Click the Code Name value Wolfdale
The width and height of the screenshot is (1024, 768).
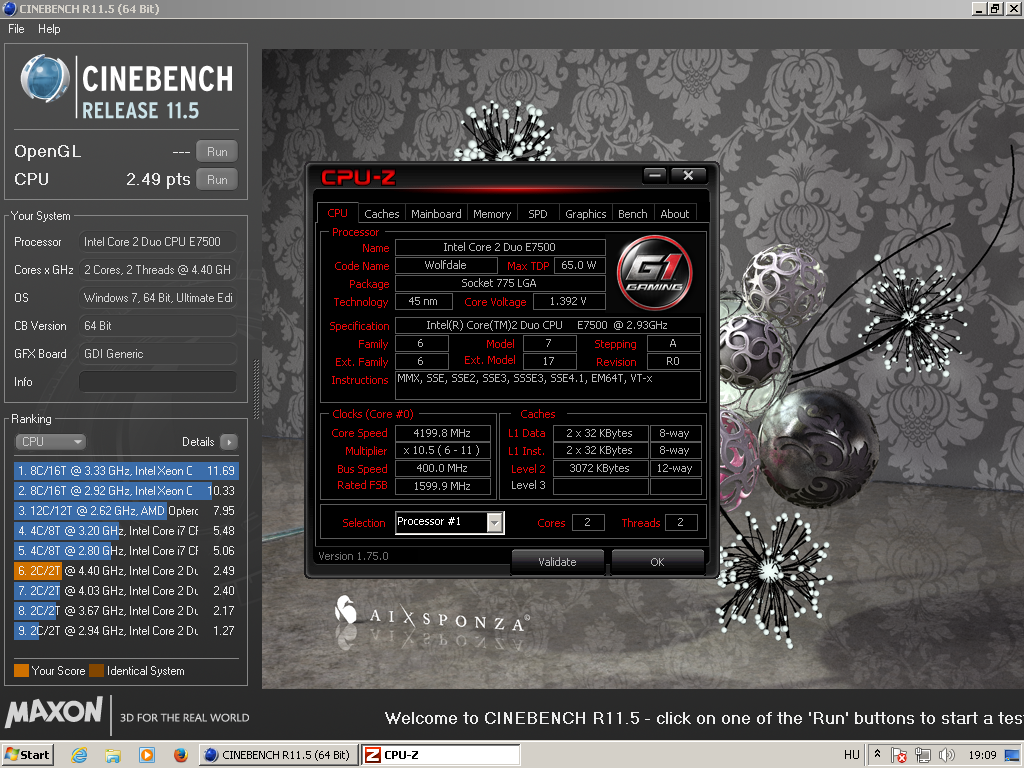[445, 265]
